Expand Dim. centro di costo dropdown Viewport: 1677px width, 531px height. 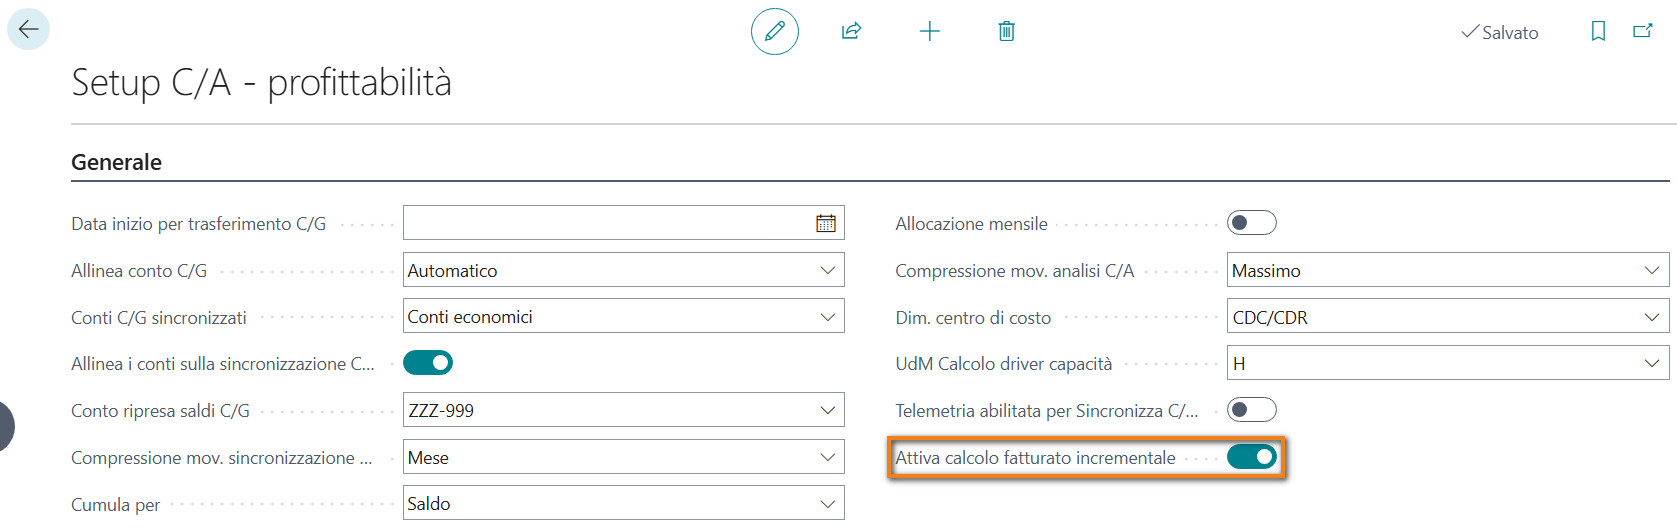[1448, 317]
